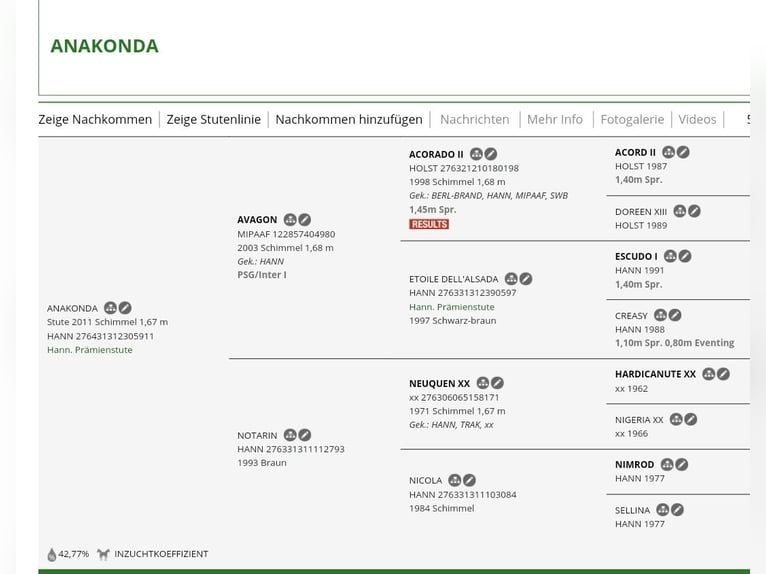Click the ANAKONDA page heading
This screenshot has height=574, width=766.
(104, 46)
